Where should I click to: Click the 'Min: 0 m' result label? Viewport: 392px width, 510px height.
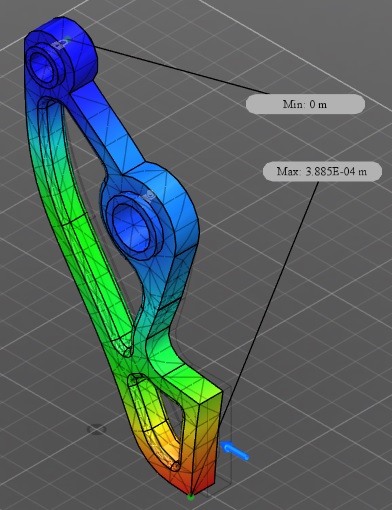pos(305,104)
